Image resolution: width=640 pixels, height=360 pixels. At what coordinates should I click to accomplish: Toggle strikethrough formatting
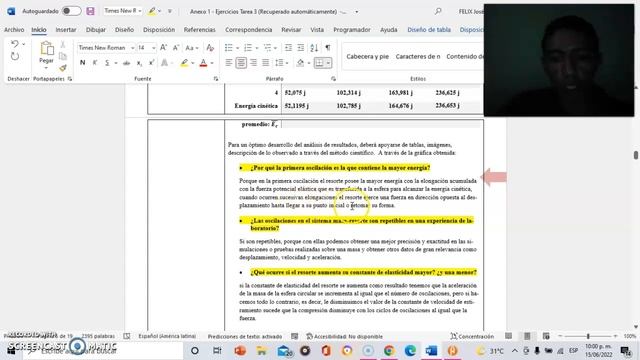click(x=127, y=63)
